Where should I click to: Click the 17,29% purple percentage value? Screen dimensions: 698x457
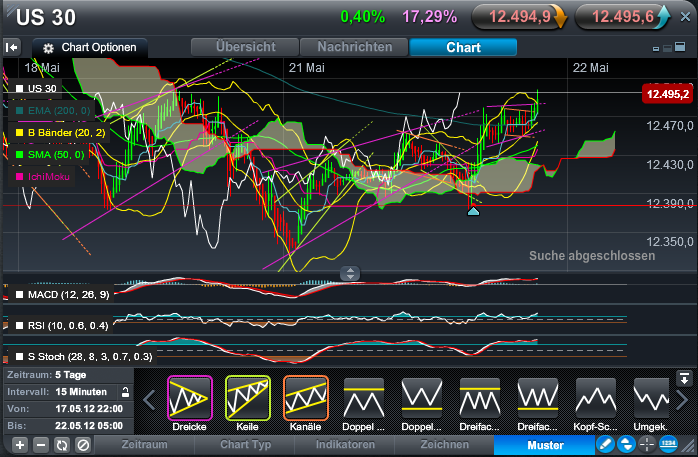tap(430, 17)
